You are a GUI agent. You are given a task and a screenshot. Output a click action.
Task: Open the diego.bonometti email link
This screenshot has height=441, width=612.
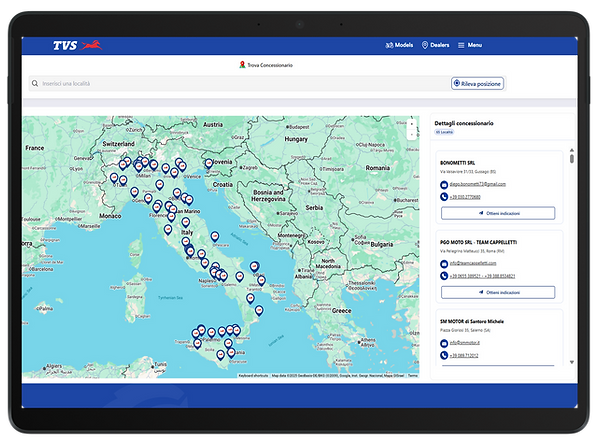point(477,184)
